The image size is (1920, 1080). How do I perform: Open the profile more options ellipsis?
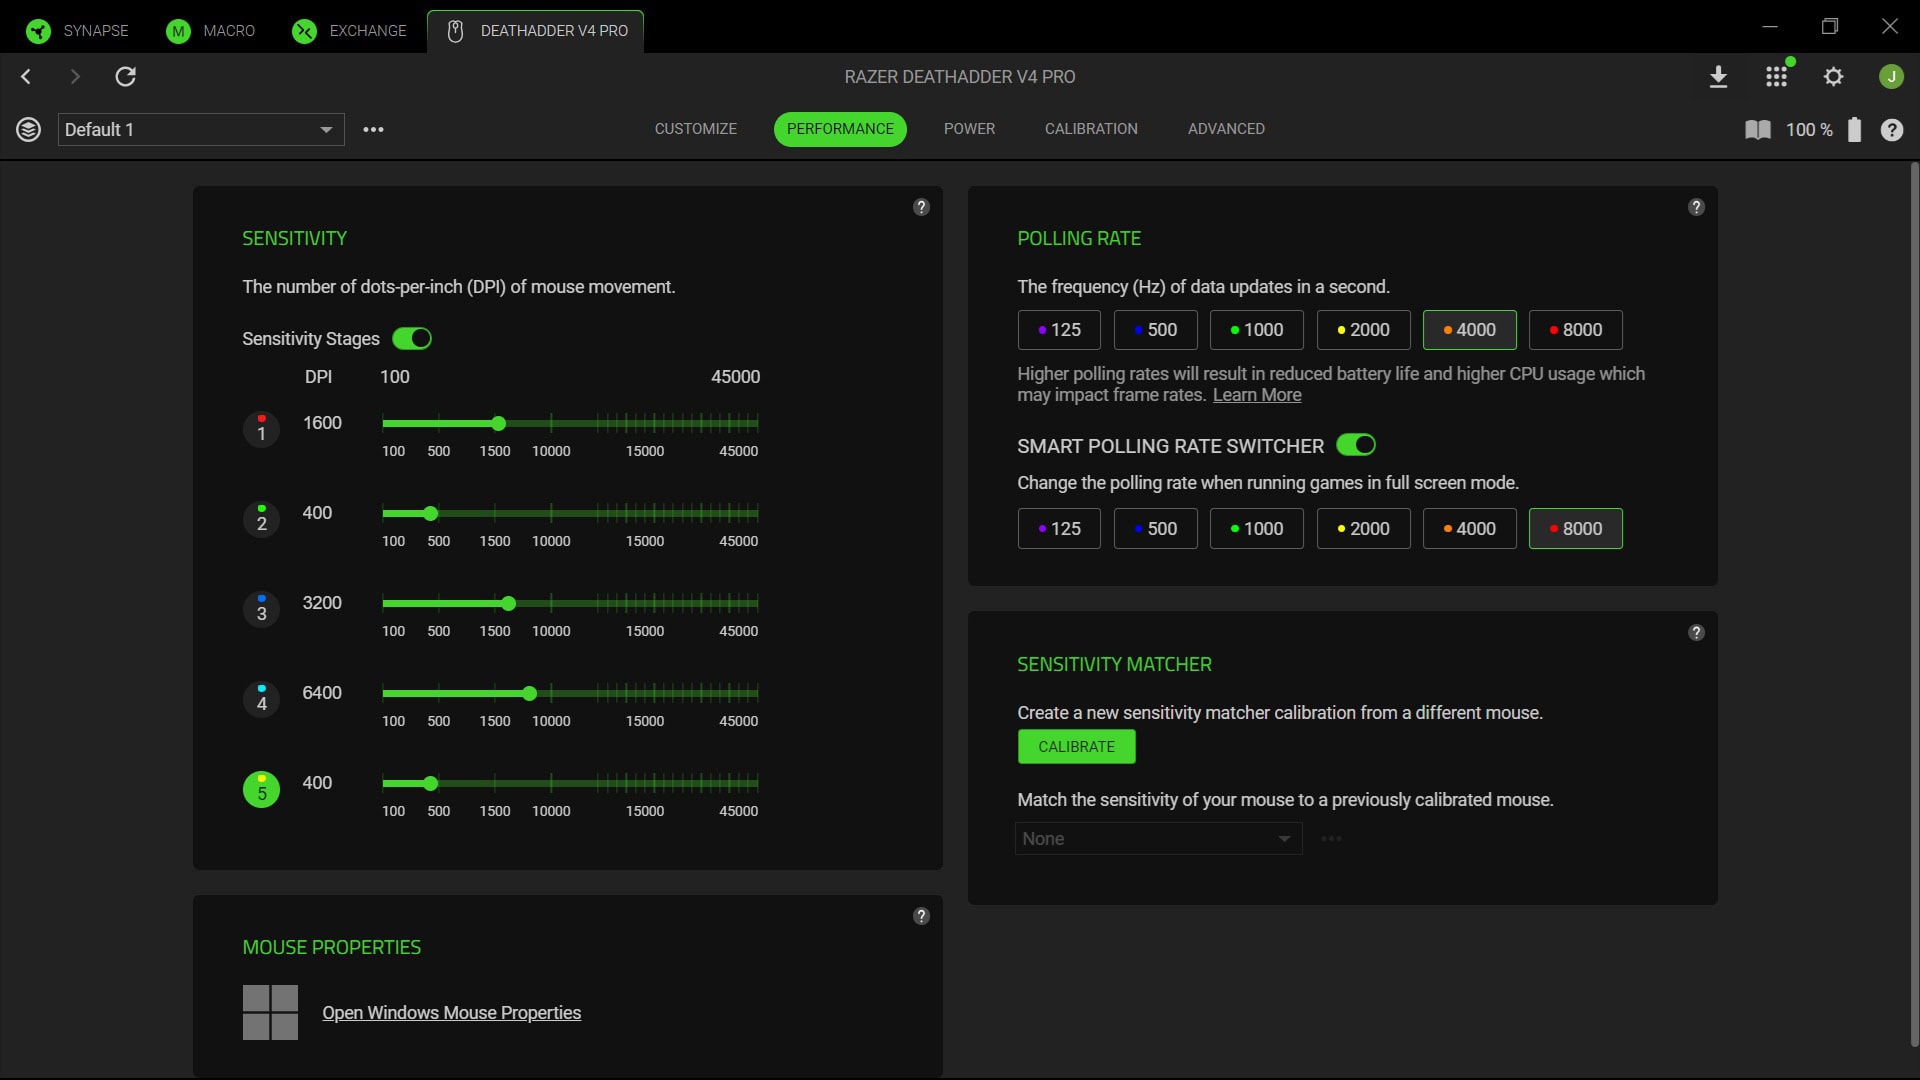373,129
